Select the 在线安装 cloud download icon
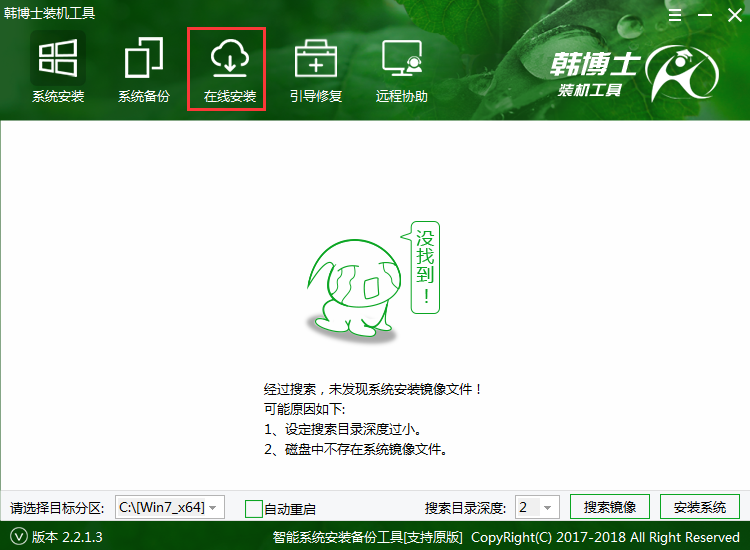Viewport: 750px width, 550px height. 229,60
